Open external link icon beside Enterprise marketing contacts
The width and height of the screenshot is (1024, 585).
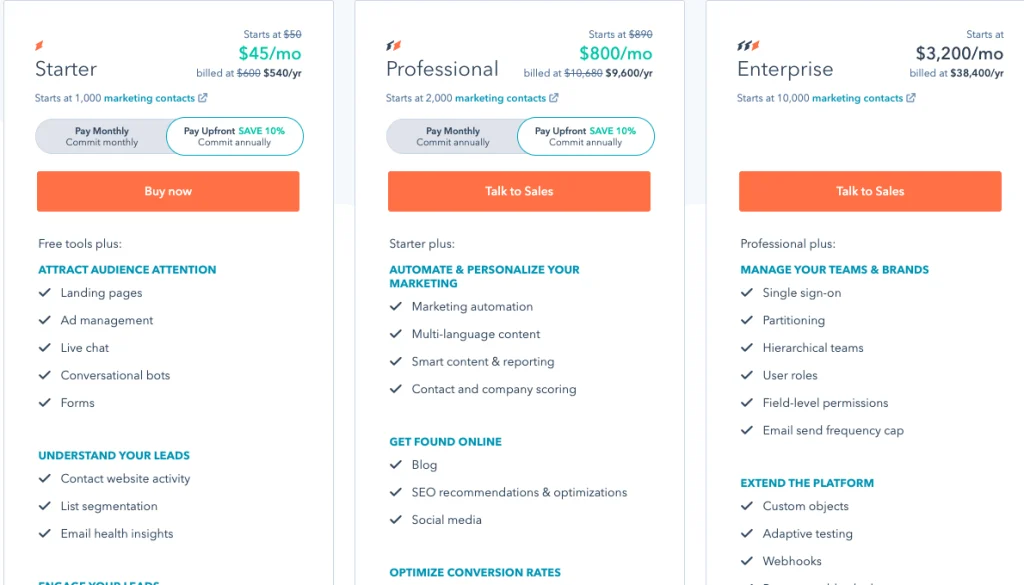[x=911, y=98]
